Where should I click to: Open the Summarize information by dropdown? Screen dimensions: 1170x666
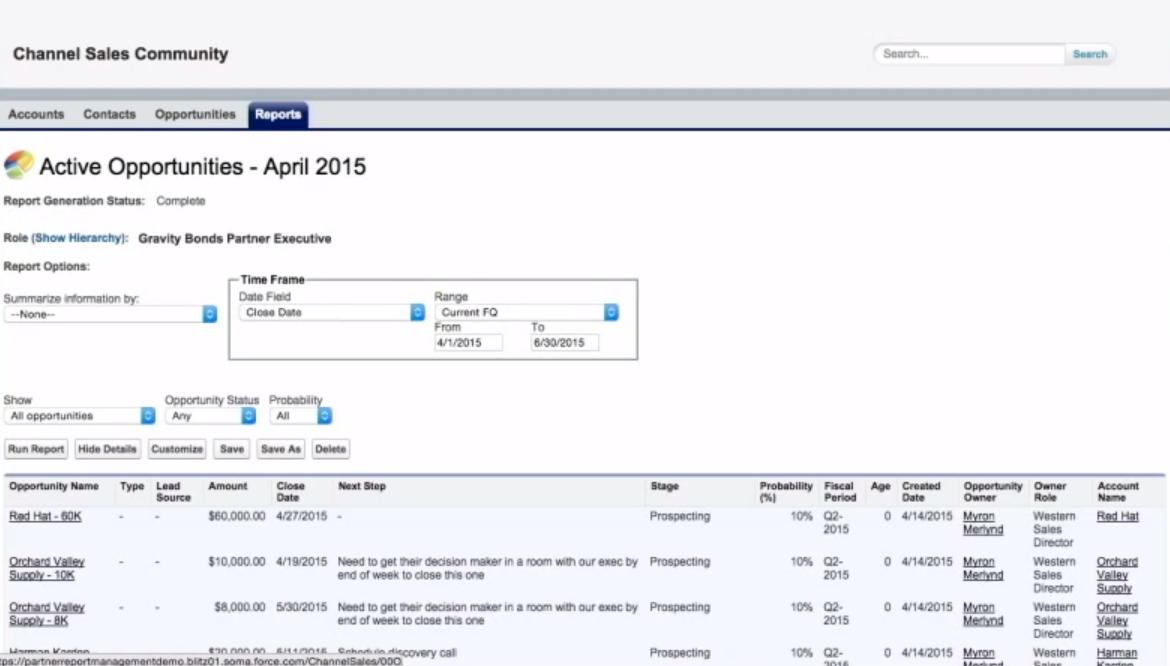[x=110, y=314]
